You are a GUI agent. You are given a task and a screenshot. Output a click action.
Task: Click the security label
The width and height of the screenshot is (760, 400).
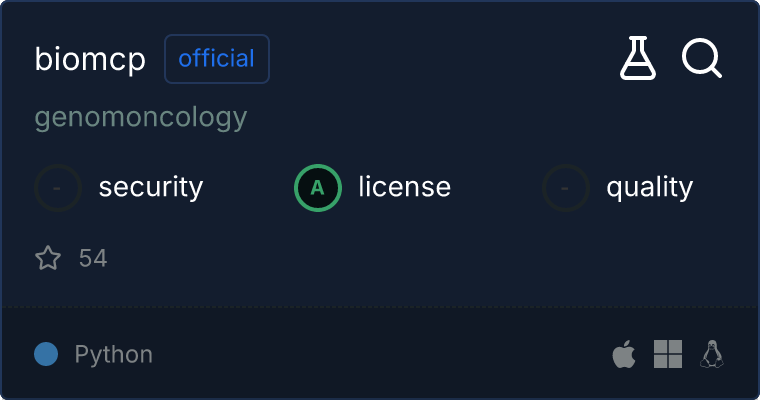pyautogui.click(x=151, y=187)
